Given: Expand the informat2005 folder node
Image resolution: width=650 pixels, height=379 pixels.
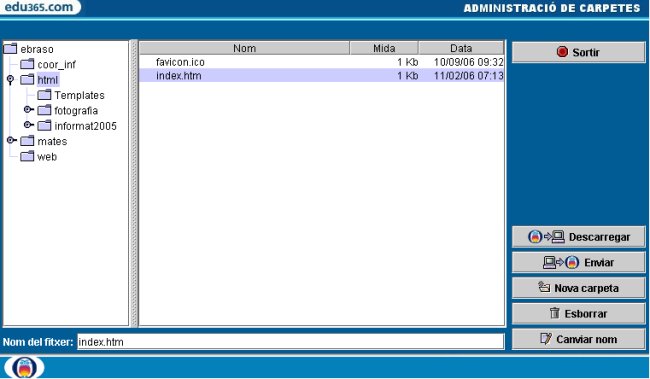Looking at the screenshot, I should point(28,125).
